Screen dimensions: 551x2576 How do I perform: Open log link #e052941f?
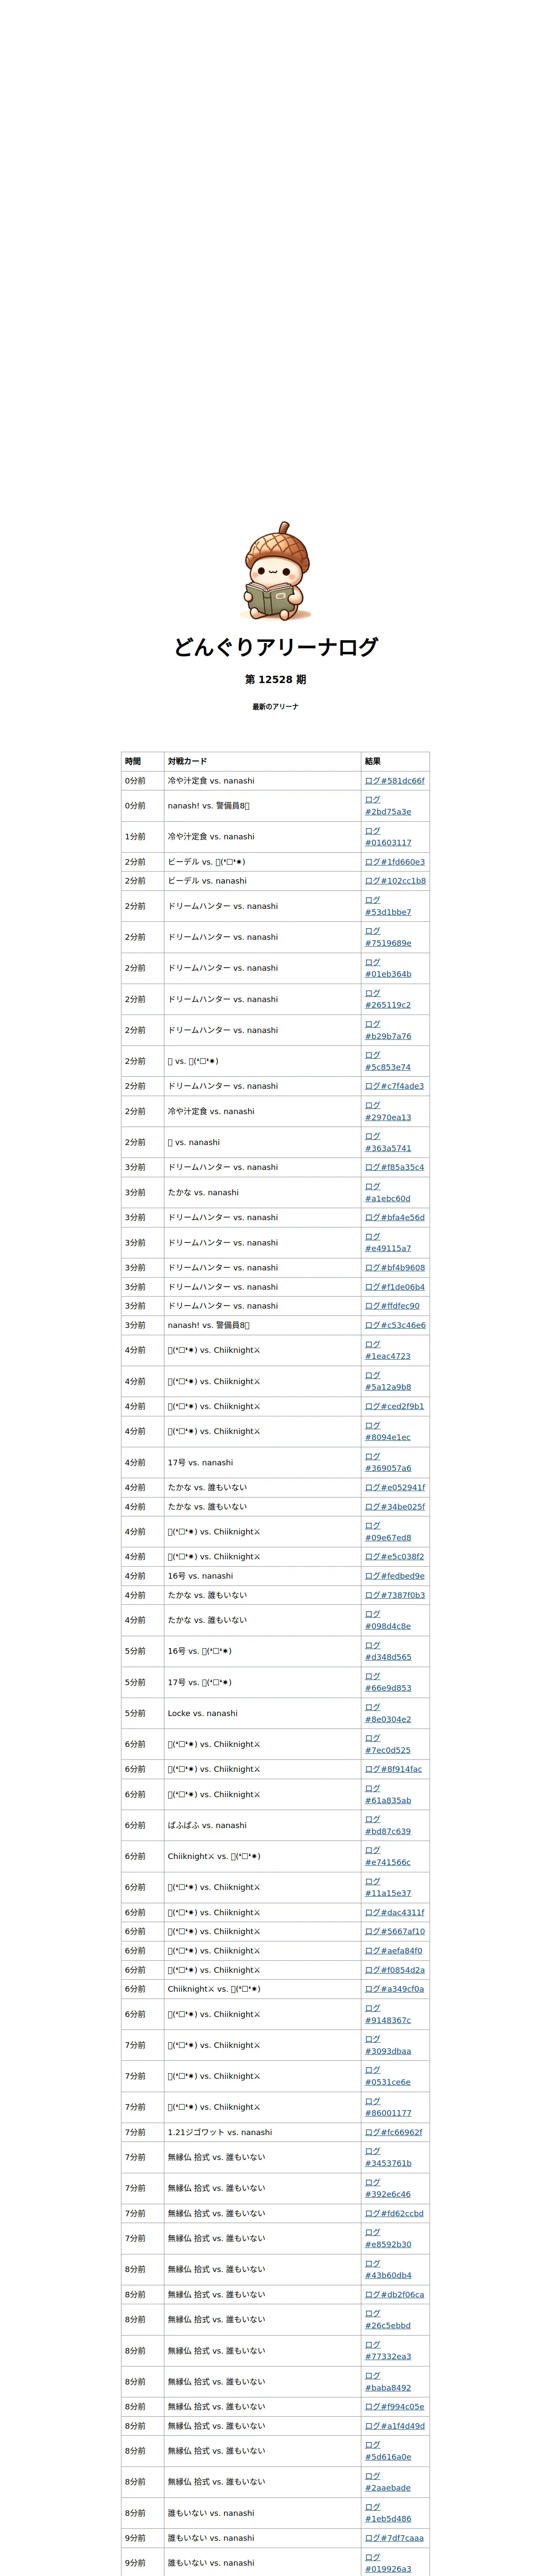pos(395,1487)
